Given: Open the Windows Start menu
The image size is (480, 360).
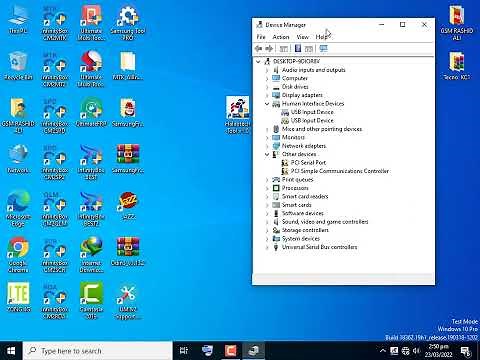Looking at the screenshot, I should tap(11, 351).
